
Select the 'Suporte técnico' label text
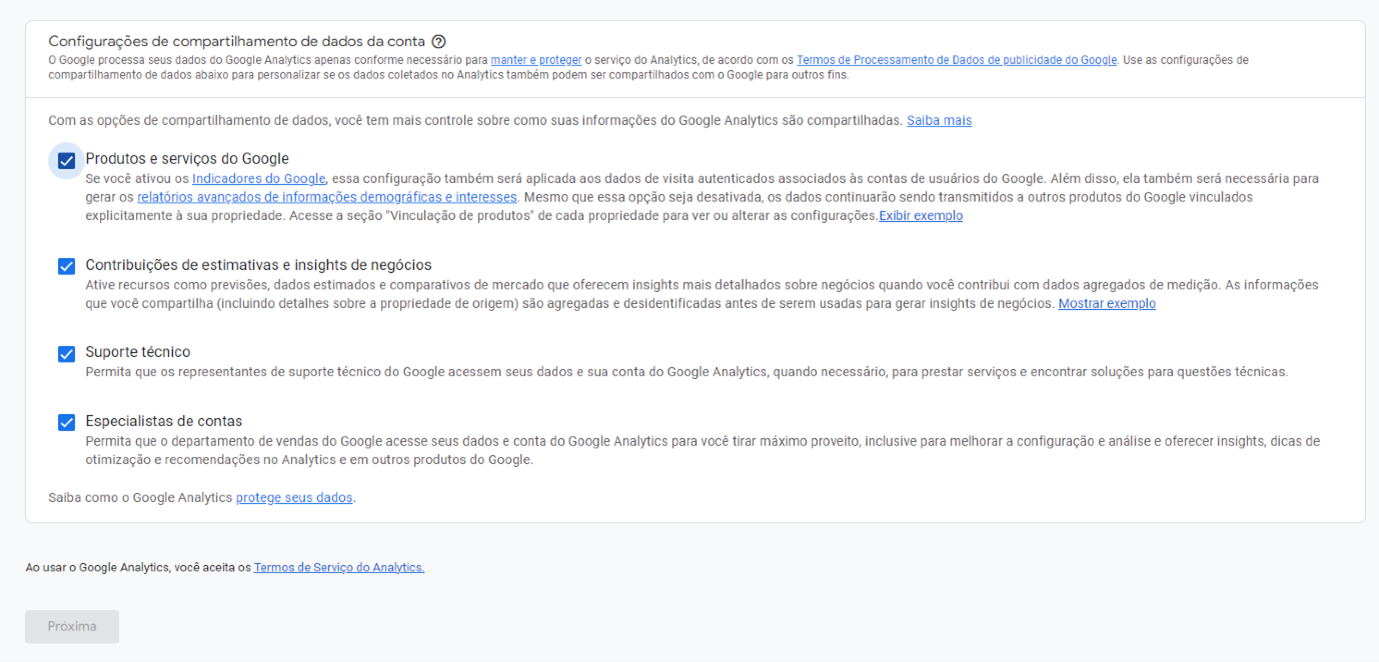[x=138, y=352]
